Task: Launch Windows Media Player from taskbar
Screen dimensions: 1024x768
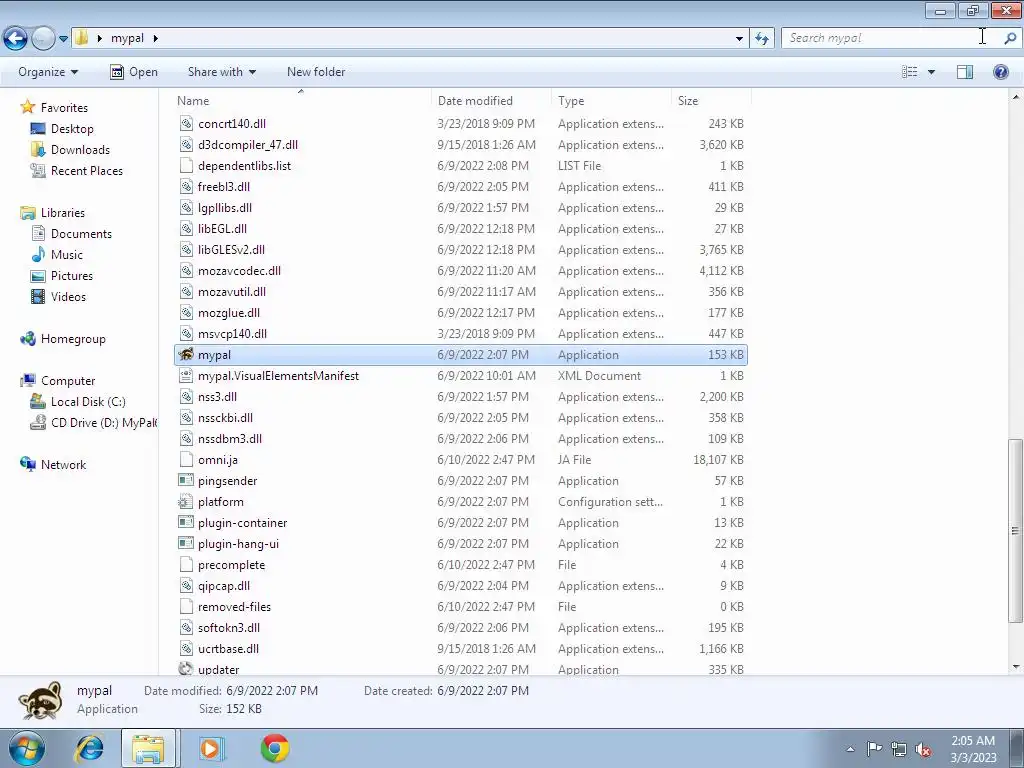Action: coord(210,748)
